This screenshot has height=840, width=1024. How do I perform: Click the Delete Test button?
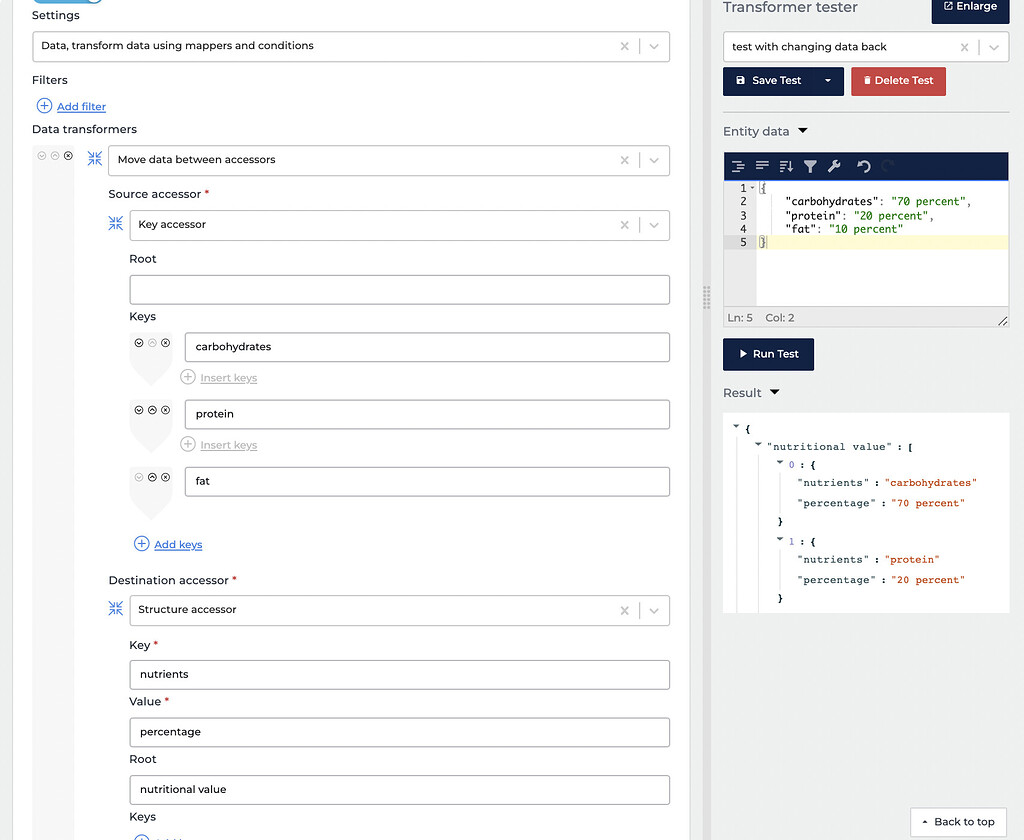pos(898,81)
